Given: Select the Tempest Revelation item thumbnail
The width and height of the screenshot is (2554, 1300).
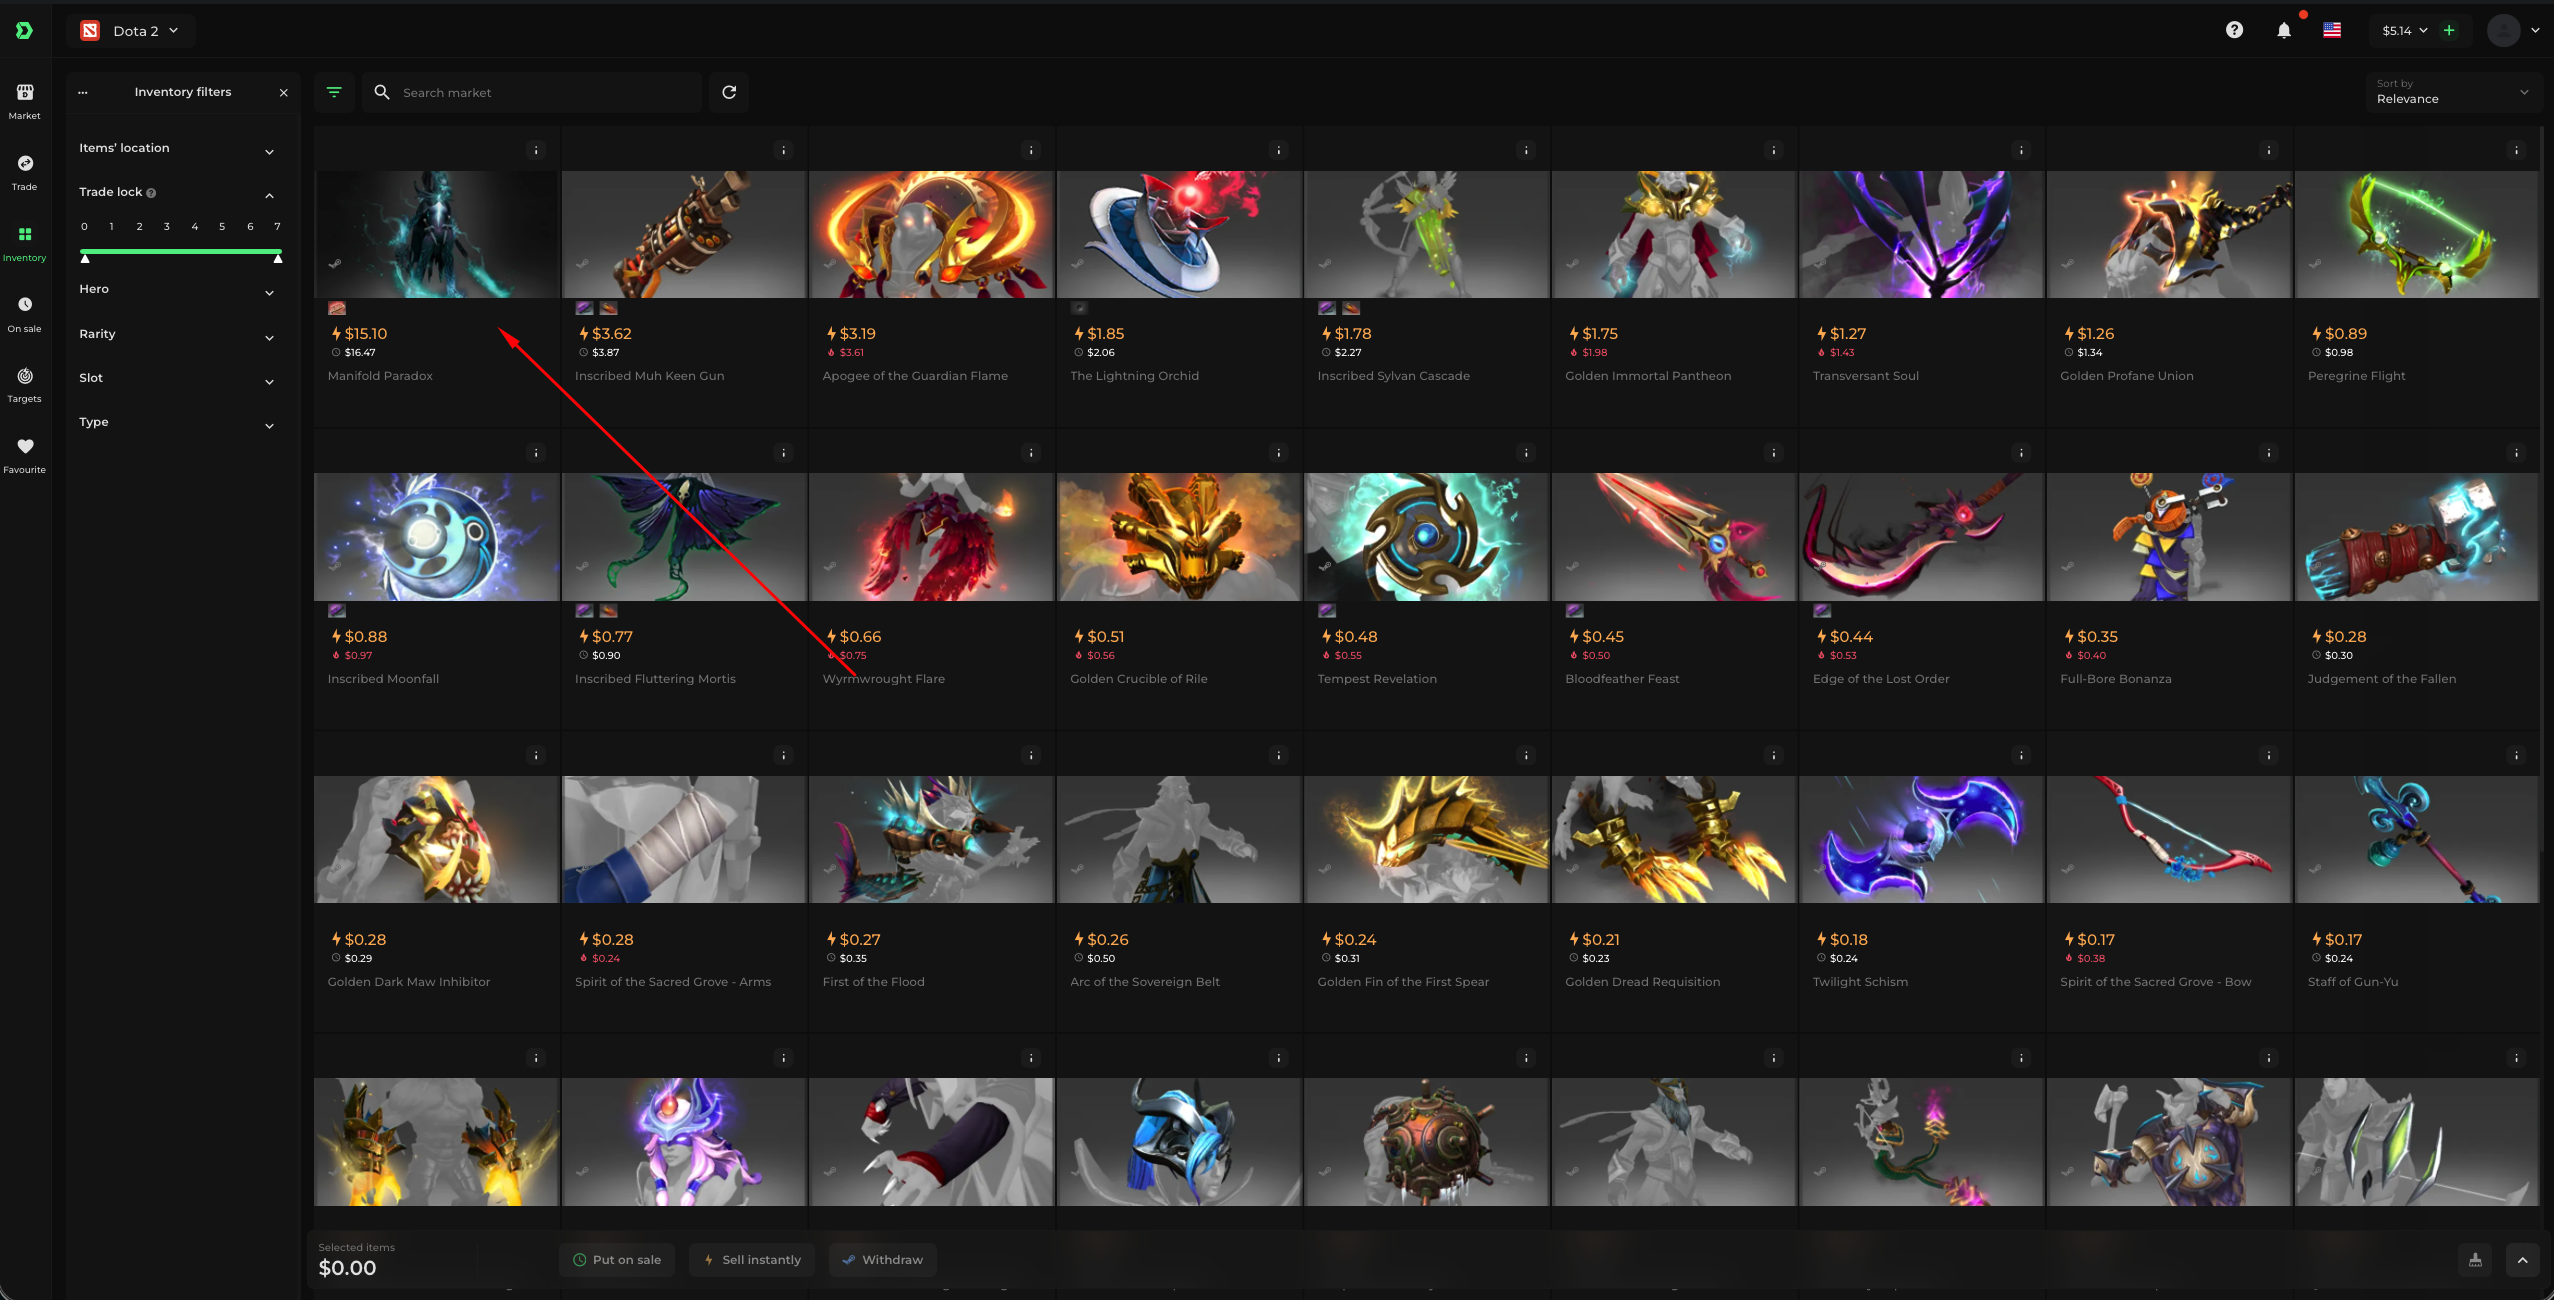Looking at the screenshot, I should [1426, 537].
